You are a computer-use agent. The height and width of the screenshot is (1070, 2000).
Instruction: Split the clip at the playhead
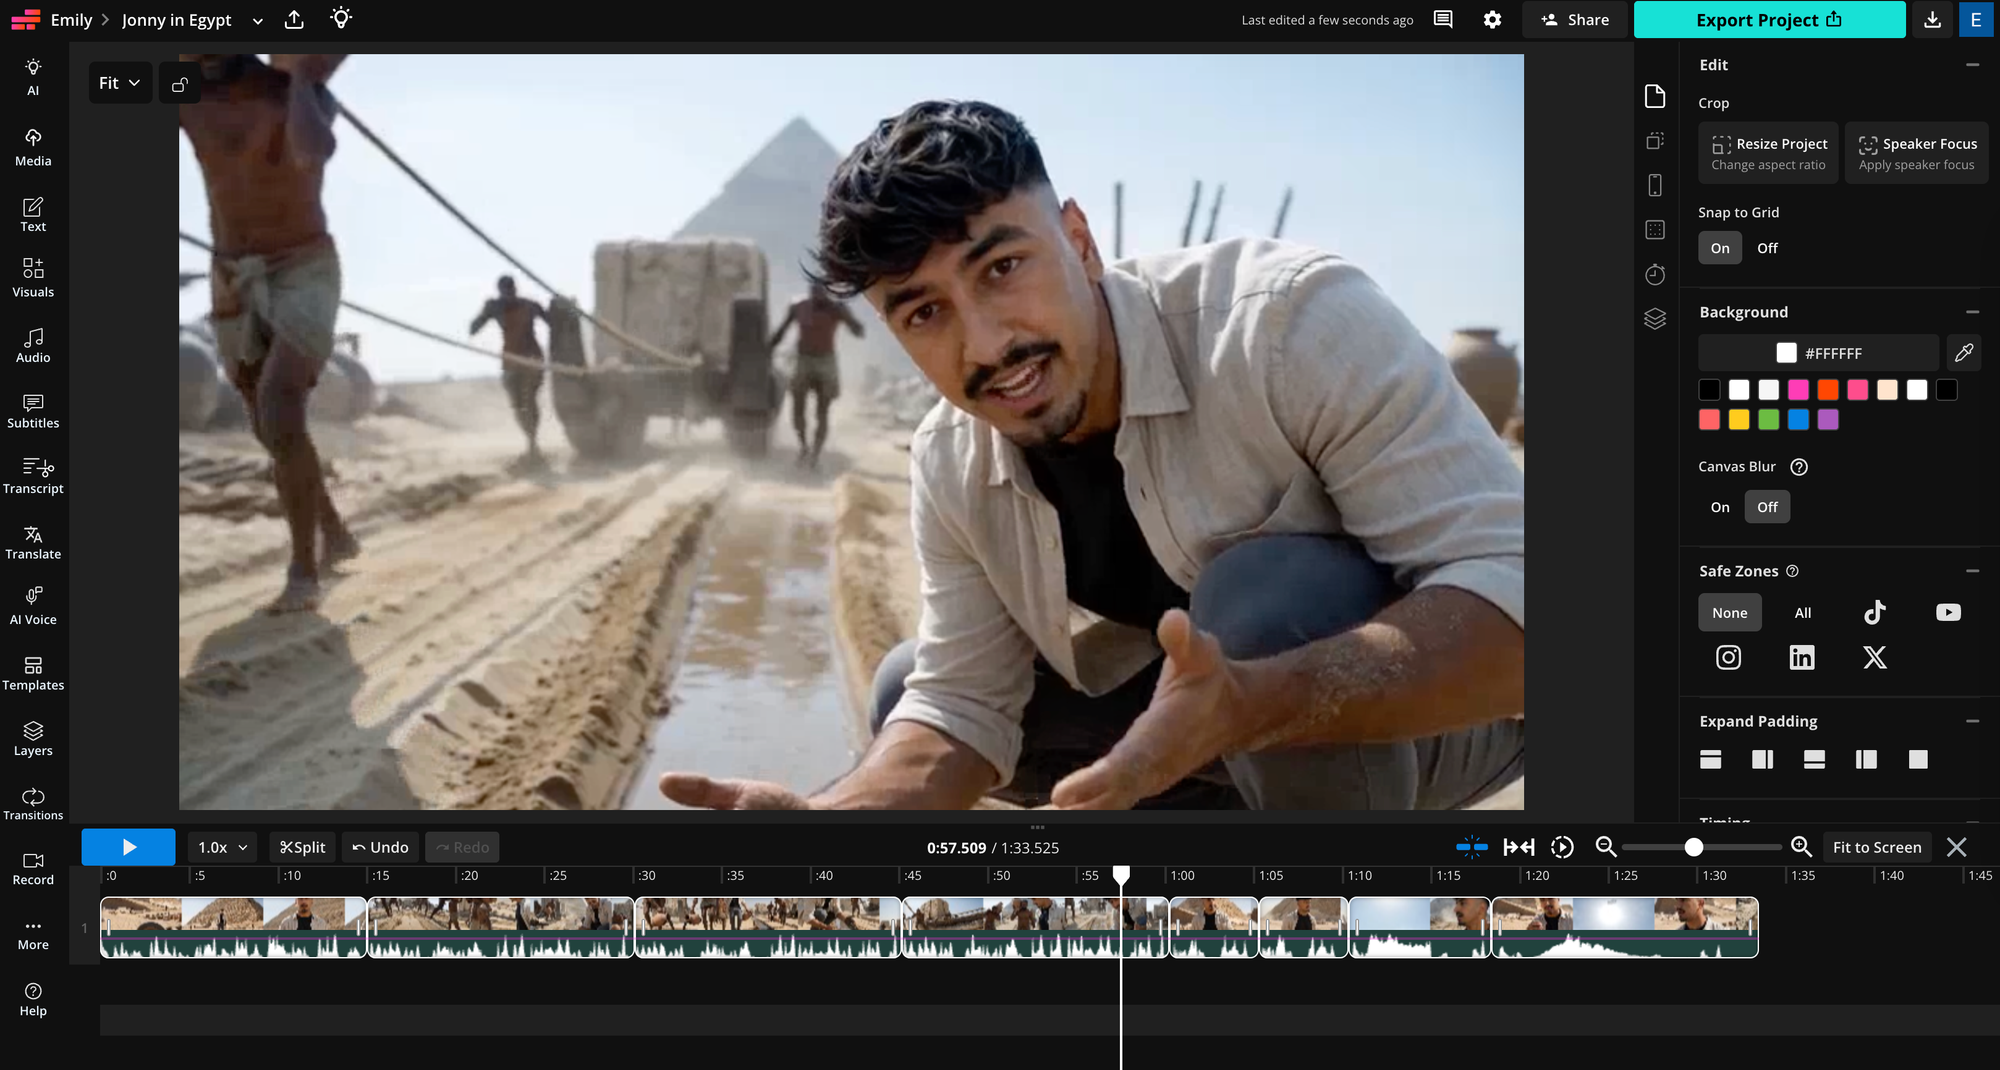[302, 847]
